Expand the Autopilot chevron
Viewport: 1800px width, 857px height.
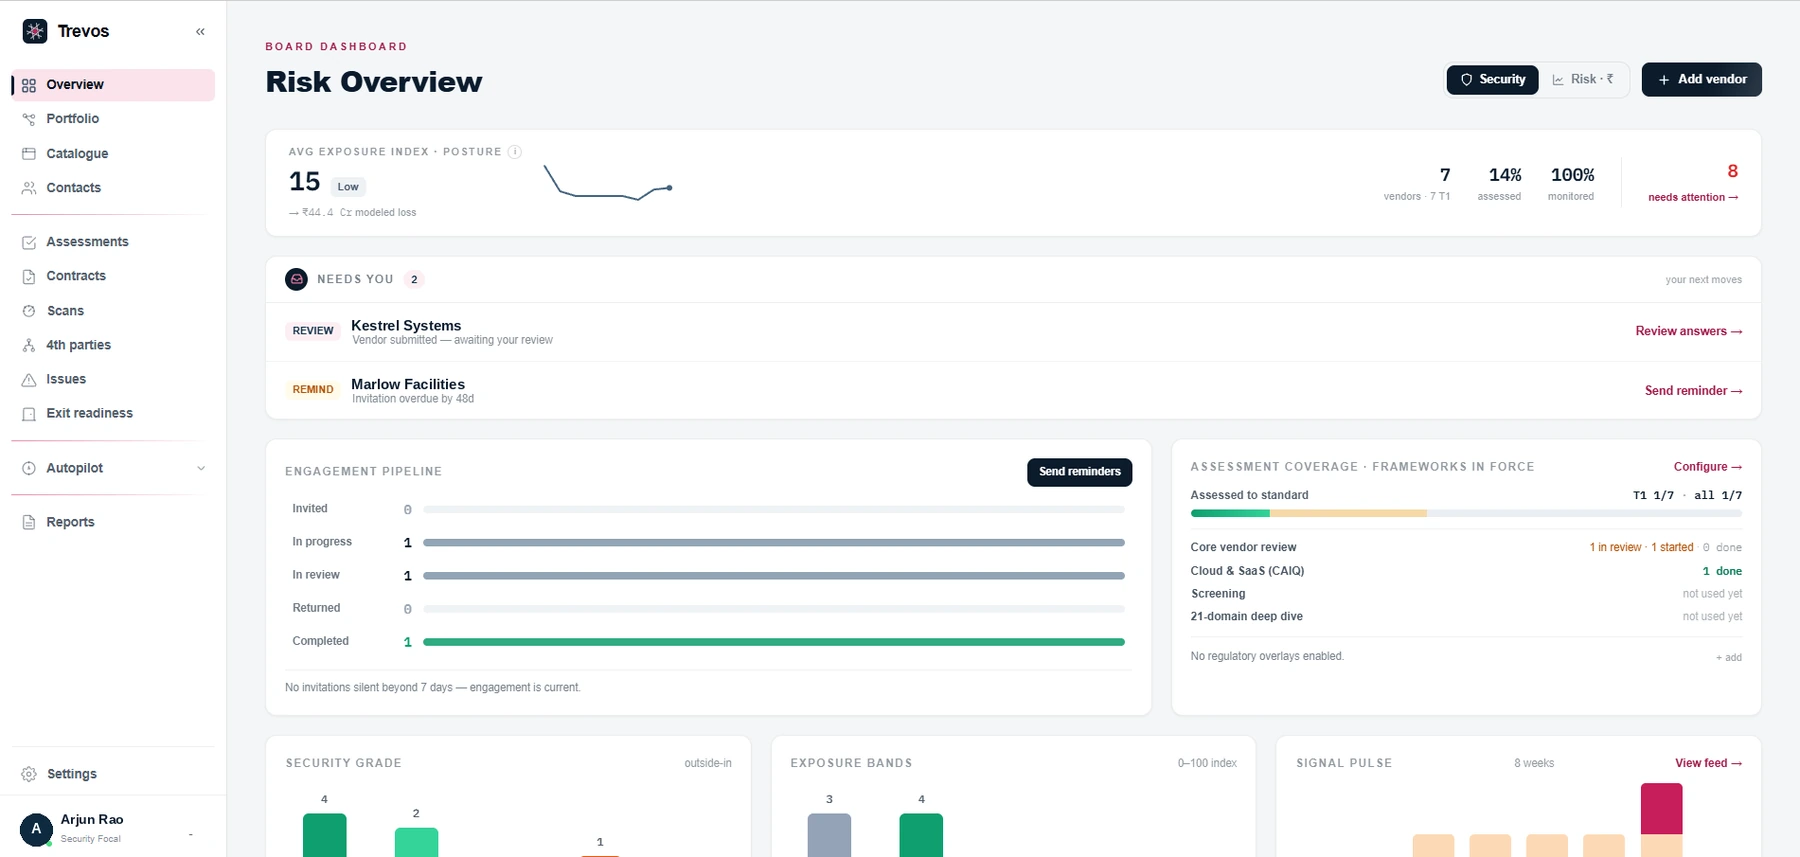pyautogui.click(x=201, y=468)
